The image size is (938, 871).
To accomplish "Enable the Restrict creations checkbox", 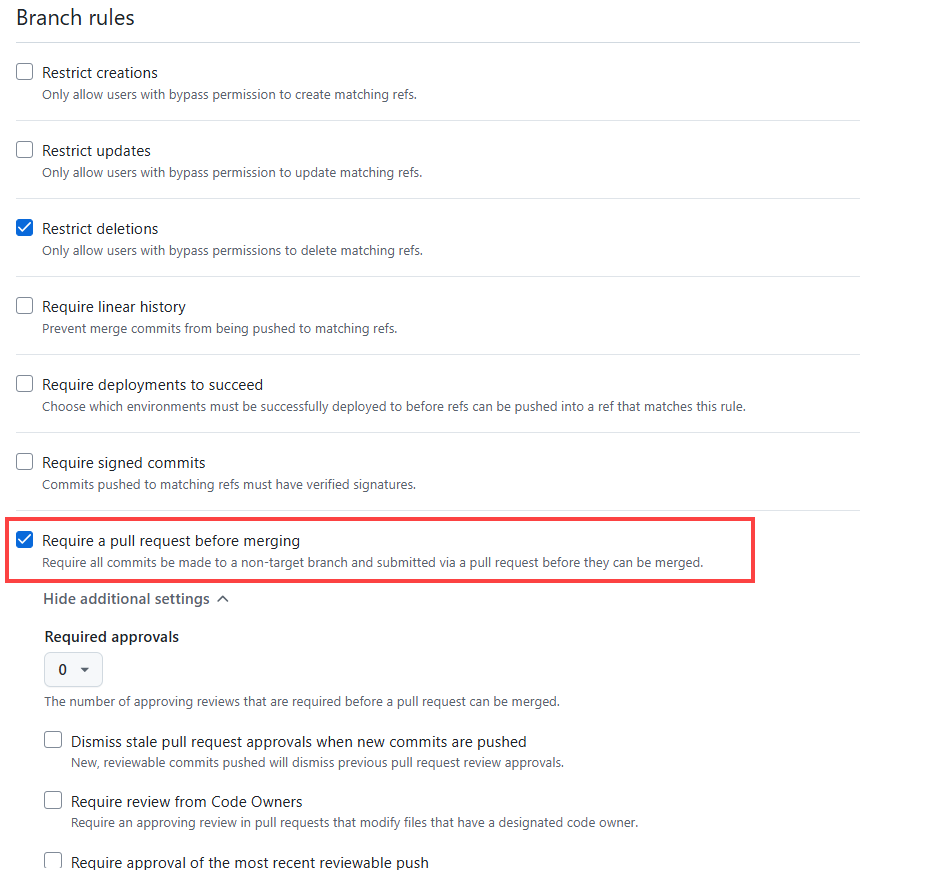I will [24, 71].
